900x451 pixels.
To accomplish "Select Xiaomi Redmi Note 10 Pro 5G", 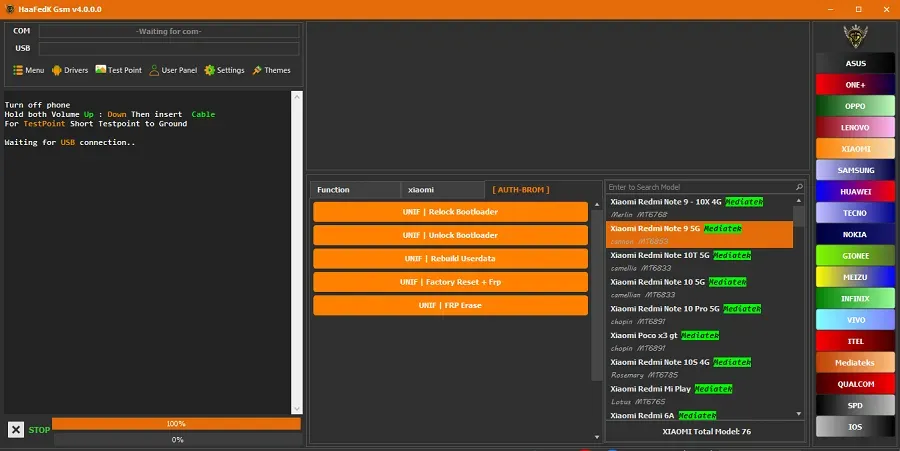I will (x=699, y=315).
